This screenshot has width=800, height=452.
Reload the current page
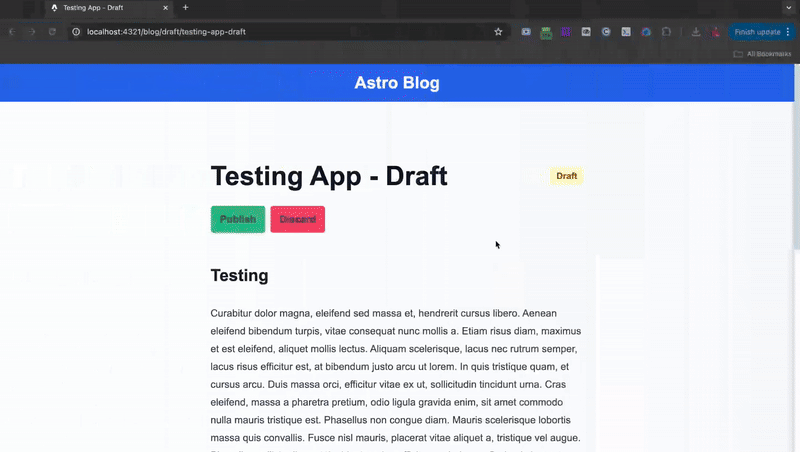pos(52,32)
